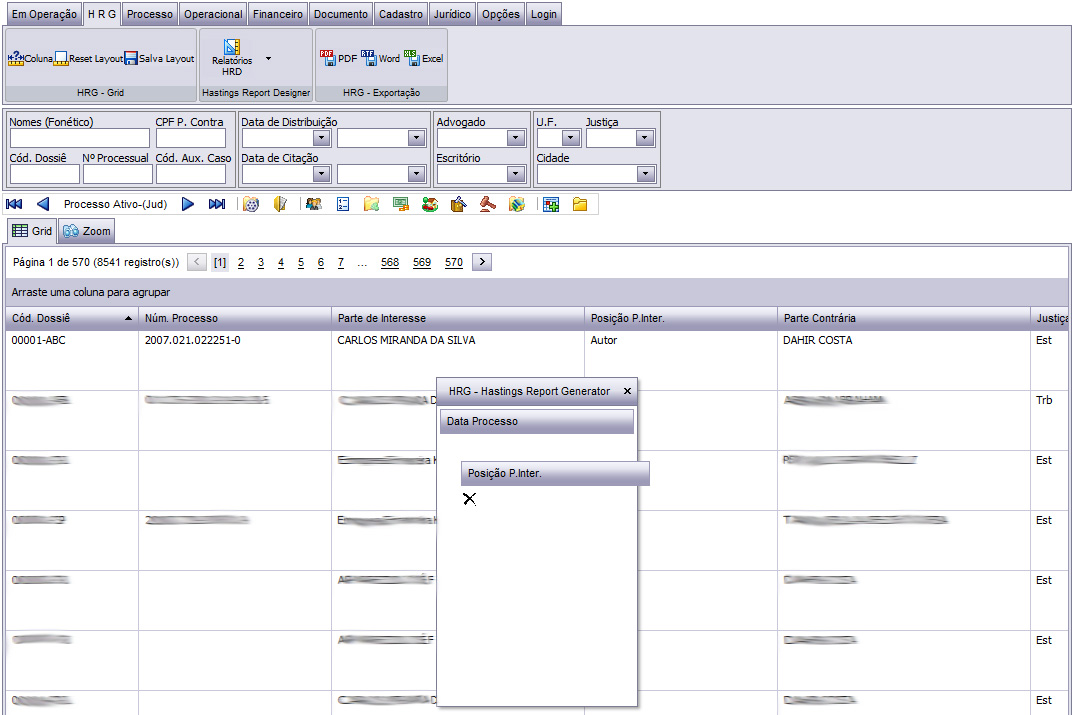Click the film reel folder icon
The height and width of the screenshot is (715, 1073).
[251, 204]
